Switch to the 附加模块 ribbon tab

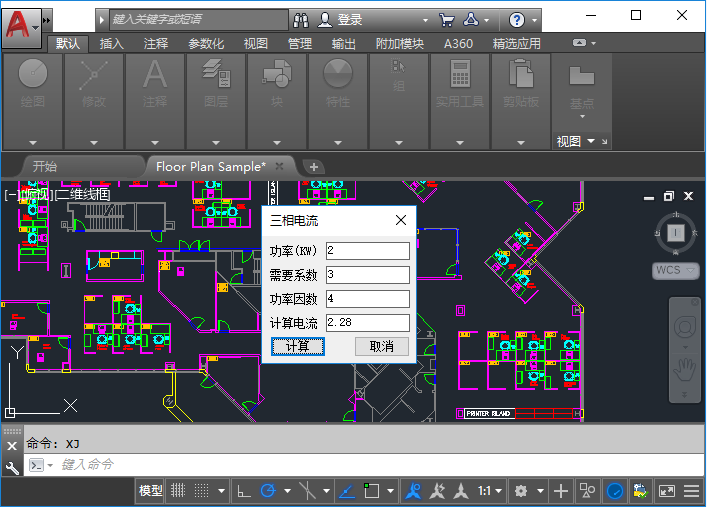399,44
